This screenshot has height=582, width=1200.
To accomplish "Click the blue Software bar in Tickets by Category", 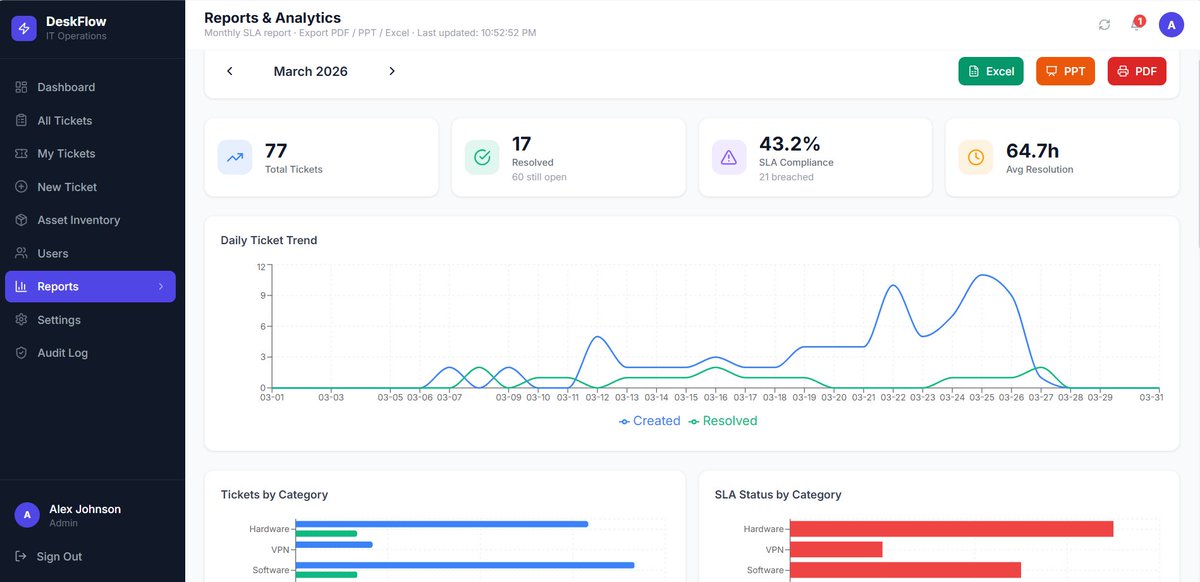I will pyautogui.click(x=465, y=565).
